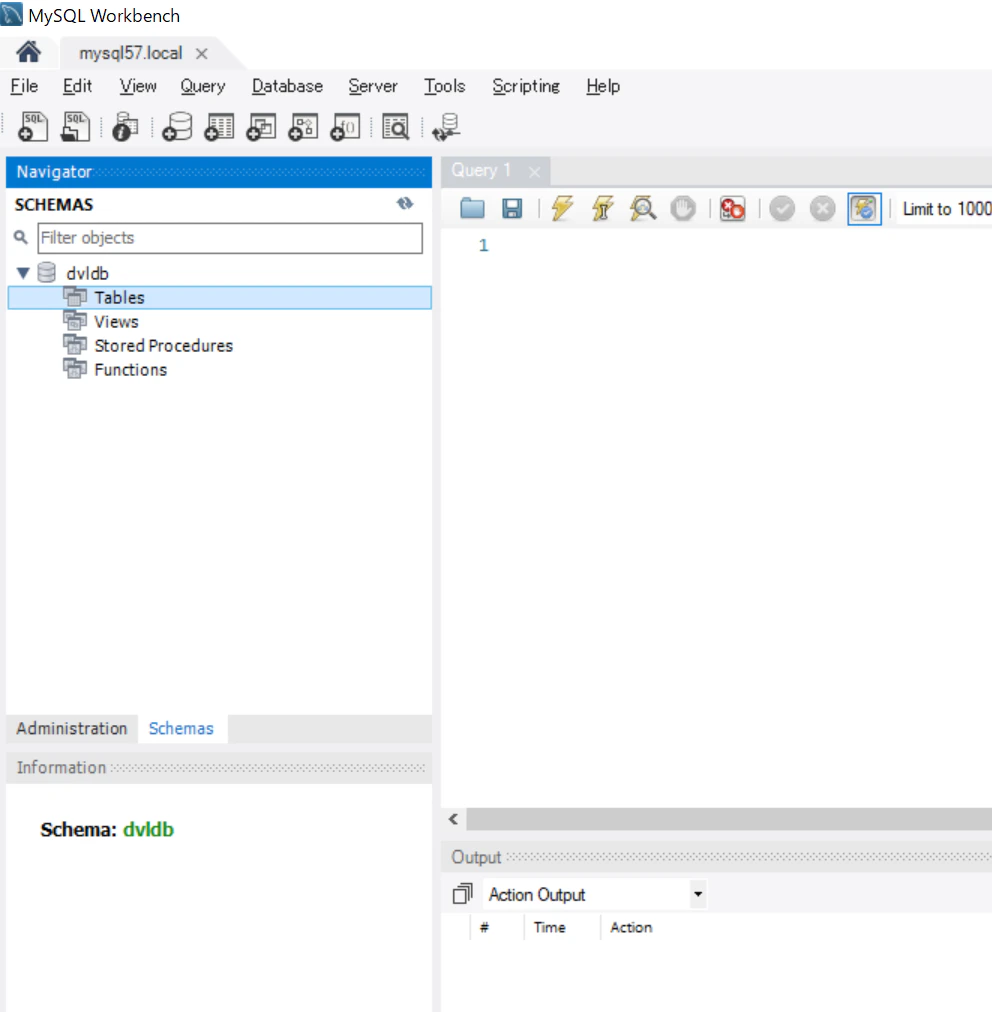Open a SQL script file icon
This screenshot has width=992, height=1012.
pyautogui.click(x=75, y=126)
